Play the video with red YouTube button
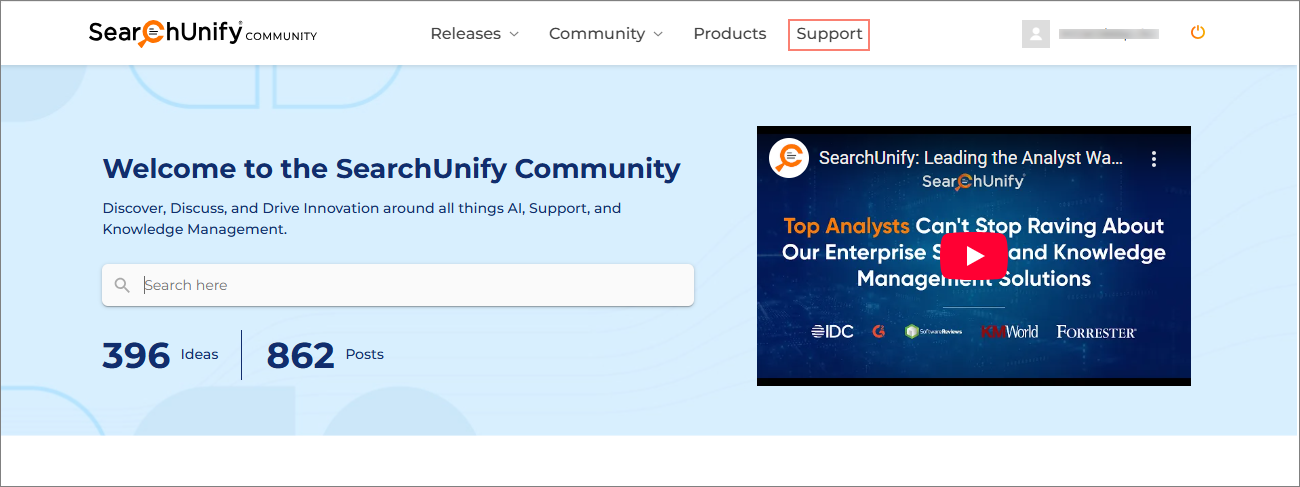 pyautogui.click(x=973, y=256)
